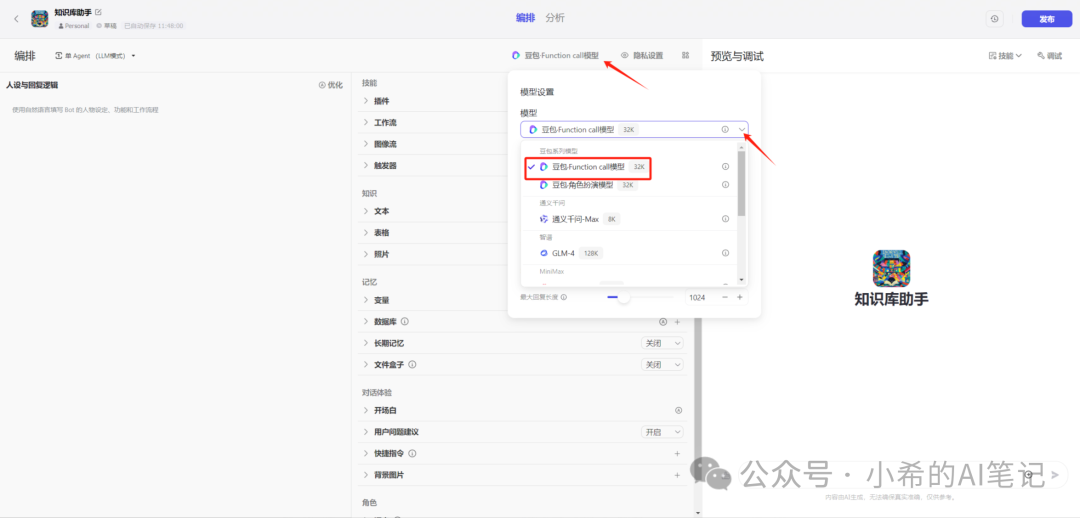Viewport: 1080px width, 518px height.
Task: Switch to the 编排 tab
Action: tap(526, 18)
